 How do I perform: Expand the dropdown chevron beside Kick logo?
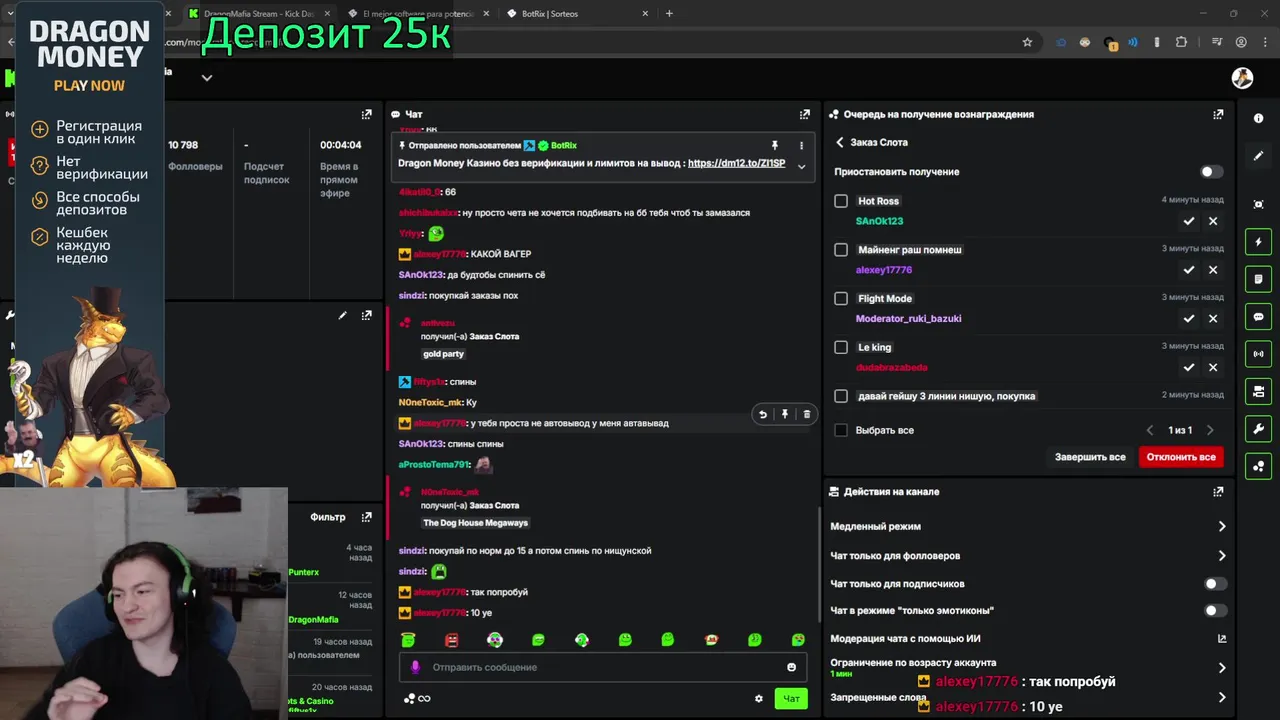[207, 78]
